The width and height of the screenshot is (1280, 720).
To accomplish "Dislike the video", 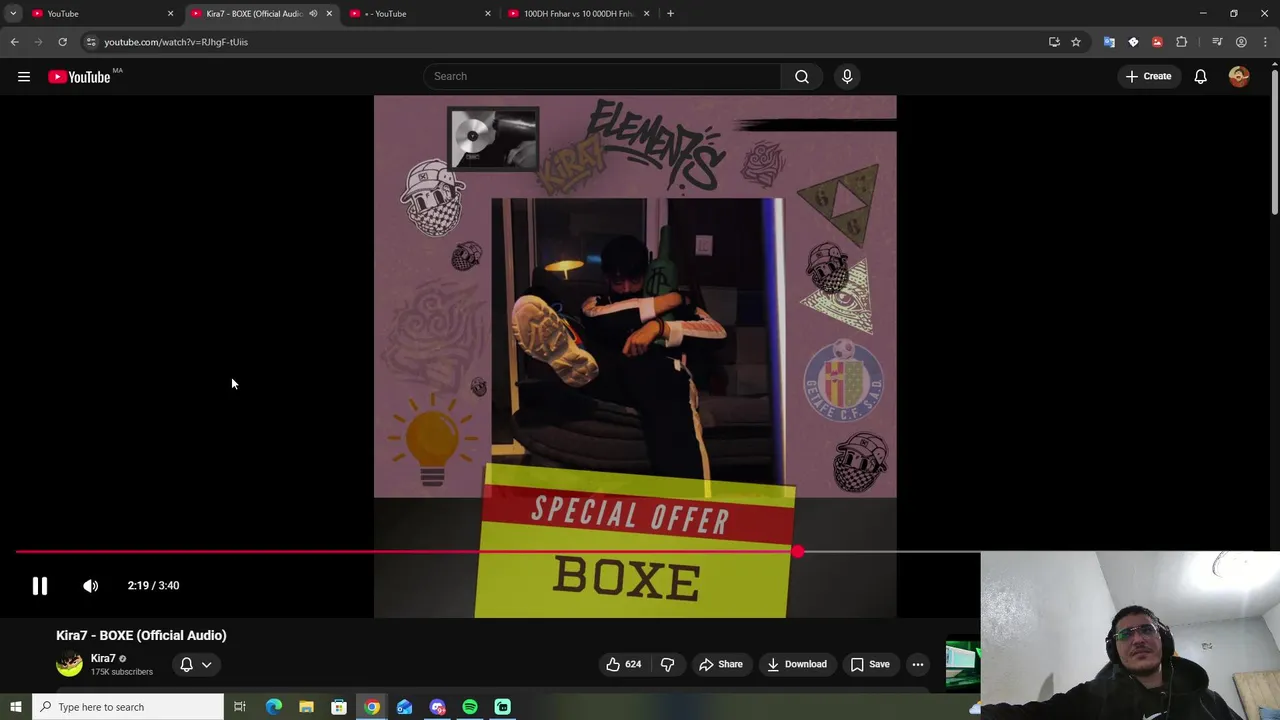I will 667,664.
